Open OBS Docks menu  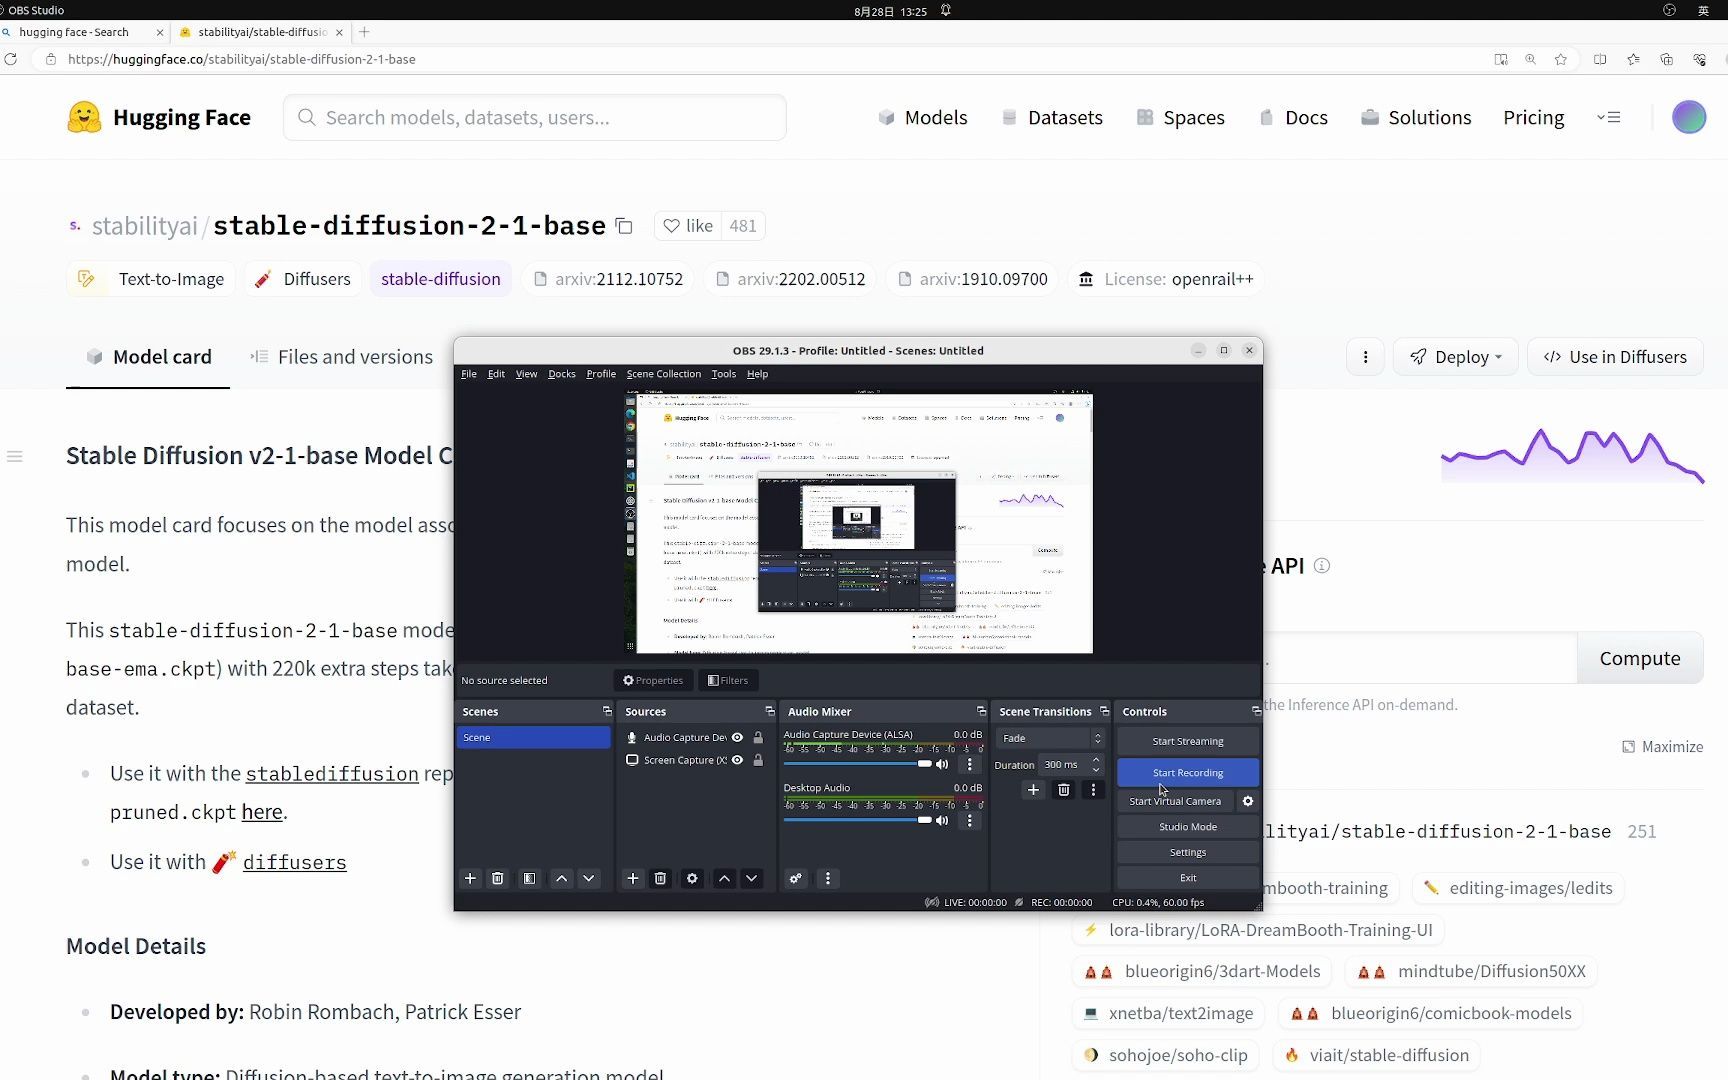coord(562,374)
